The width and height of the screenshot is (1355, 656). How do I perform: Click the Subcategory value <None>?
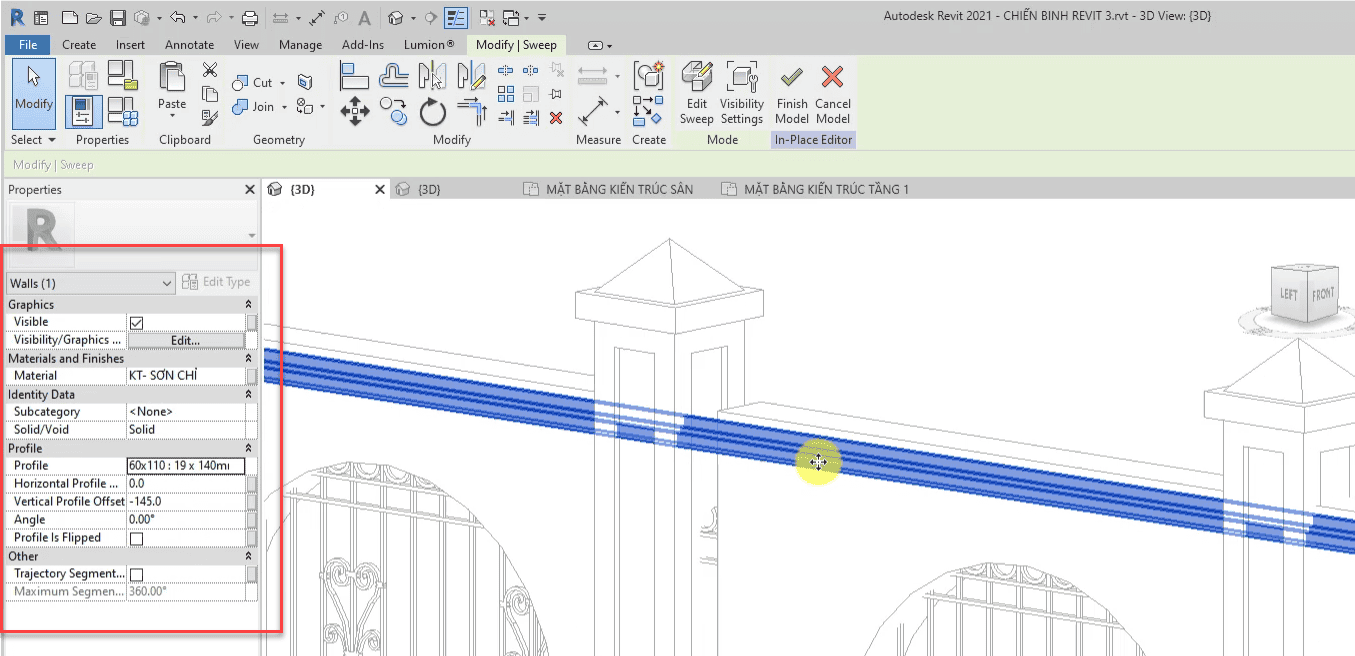click(x=186, y=412)
